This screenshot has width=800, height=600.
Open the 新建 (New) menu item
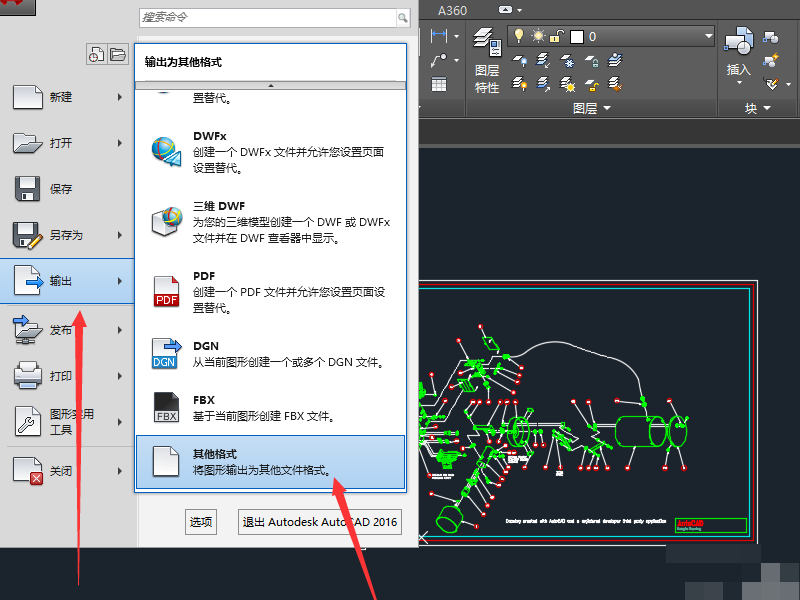tap(67, 97)
